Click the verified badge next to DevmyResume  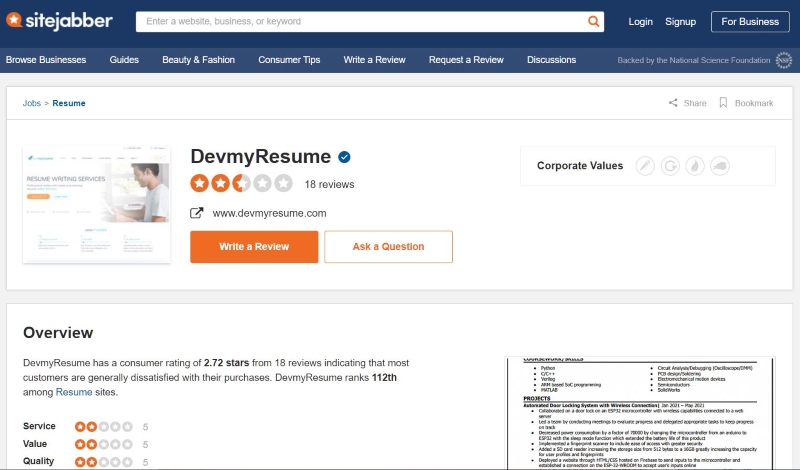(x=344, y=157)
